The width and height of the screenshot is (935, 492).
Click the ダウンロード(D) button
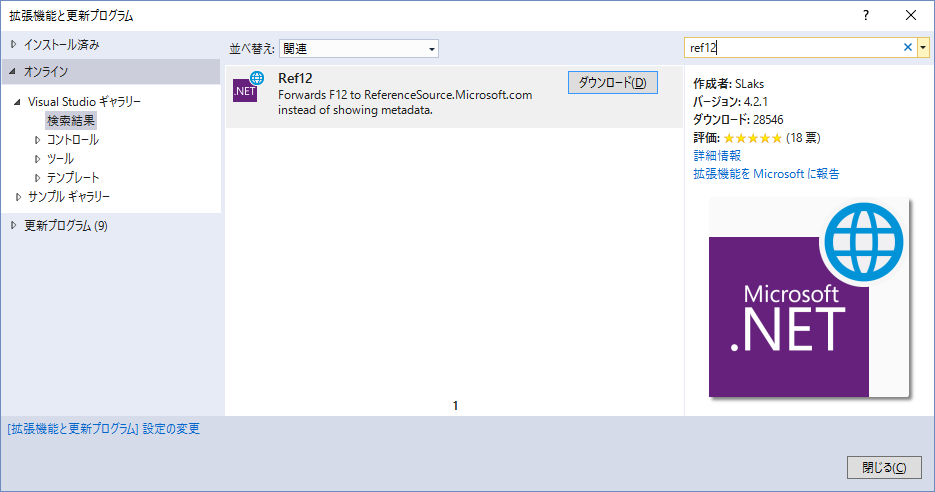(612, 83)
